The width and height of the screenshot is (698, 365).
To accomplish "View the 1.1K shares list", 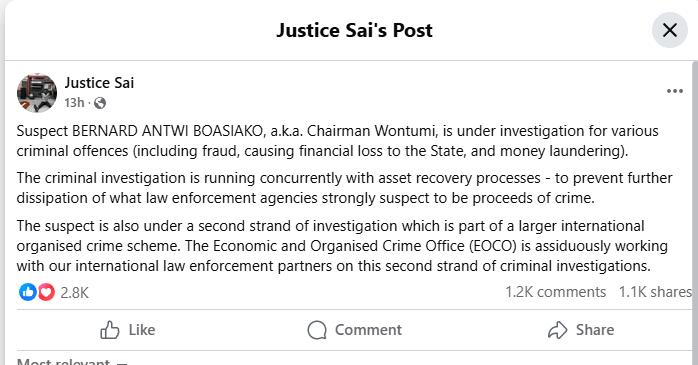I will (655, 292).
